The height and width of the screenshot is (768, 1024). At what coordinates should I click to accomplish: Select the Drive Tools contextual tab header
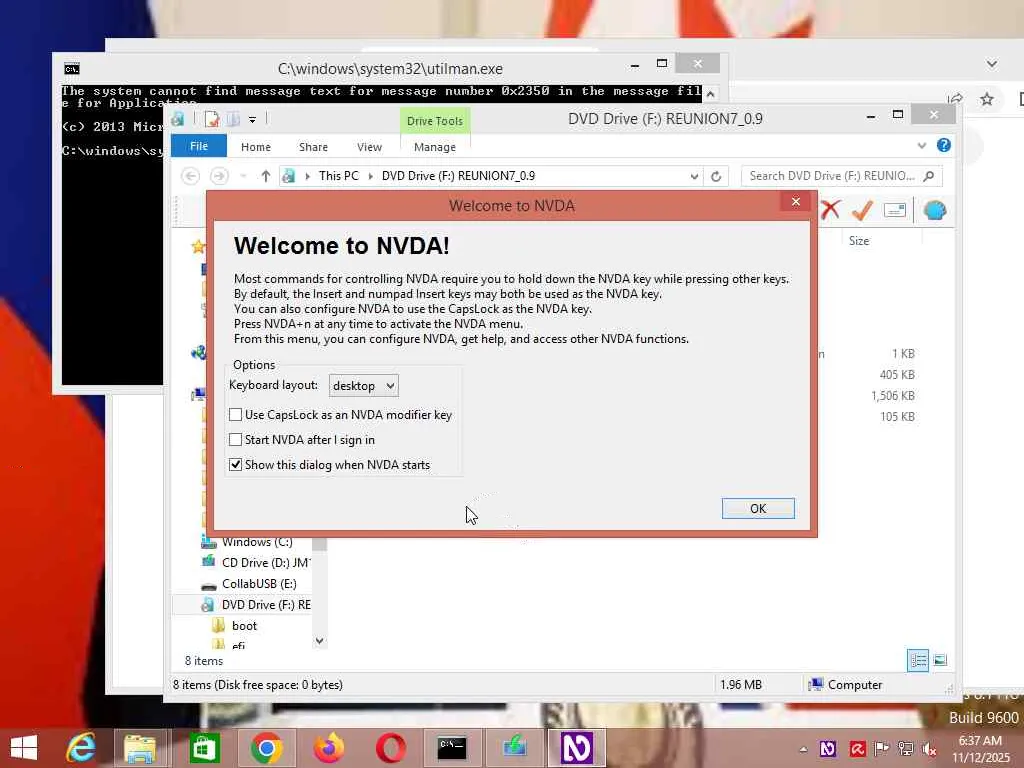tap(435, 121)
